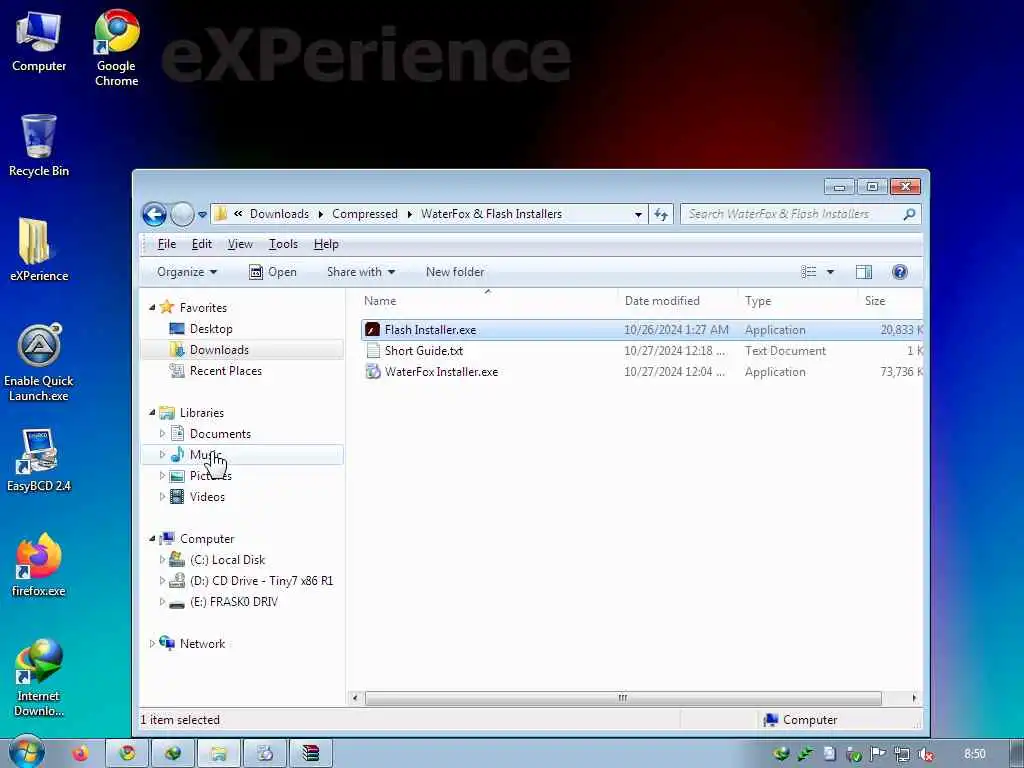Select the Recycle Bin icon
Screen dimensions: 1024x768
coord(39,145)
